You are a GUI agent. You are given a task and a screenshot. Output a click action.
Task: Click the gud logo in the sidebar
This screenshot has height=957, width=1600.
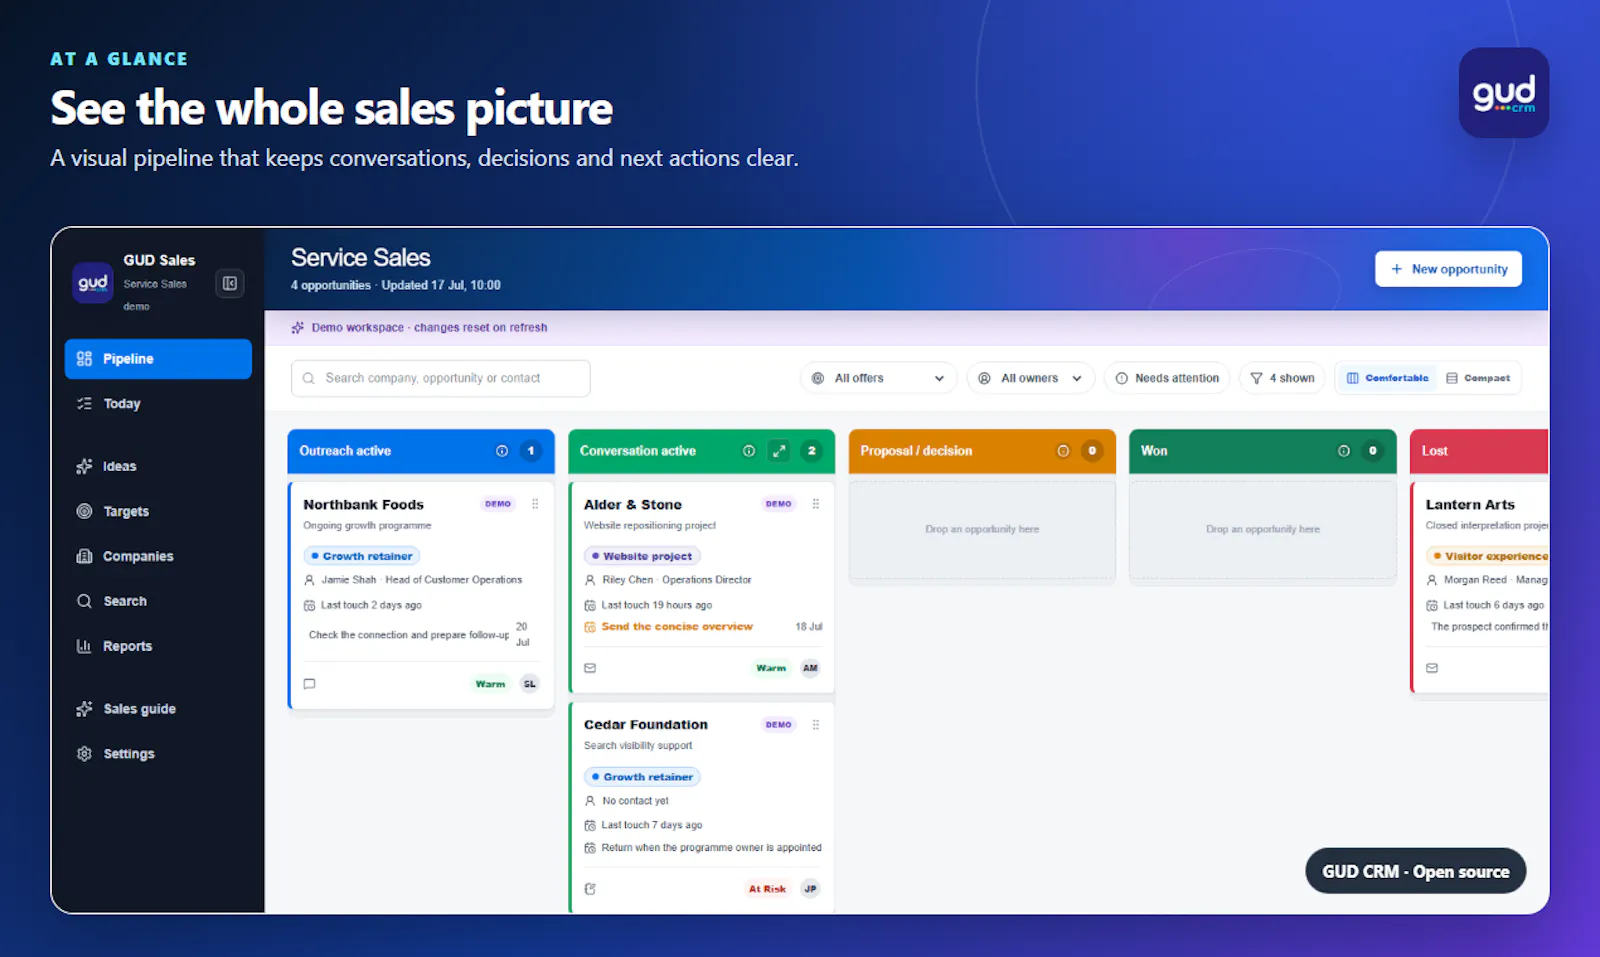pos(93,283)
